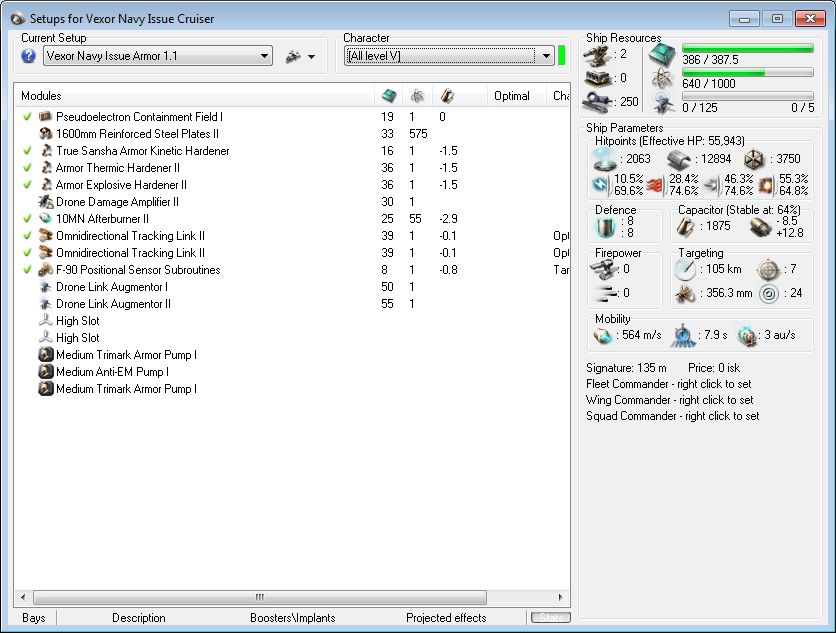
Task: Click the ship setup icon beside Current Setup
Action: (x=293, y=55)
